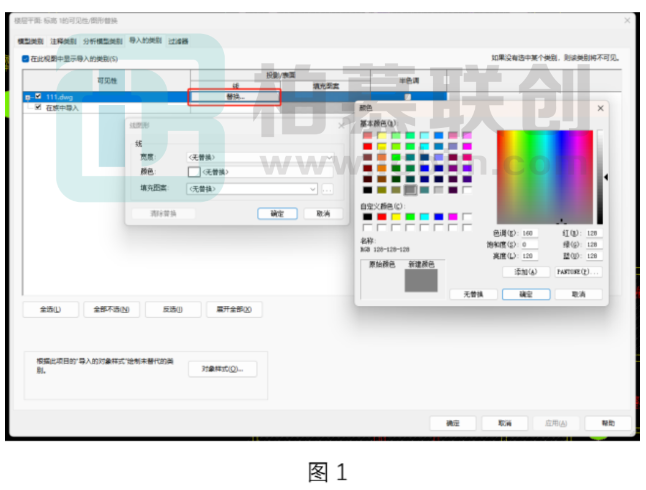The width and height of the screenshot is (646, 490).
Task: Click the 清除替换 button
Action: pos(163,213)
